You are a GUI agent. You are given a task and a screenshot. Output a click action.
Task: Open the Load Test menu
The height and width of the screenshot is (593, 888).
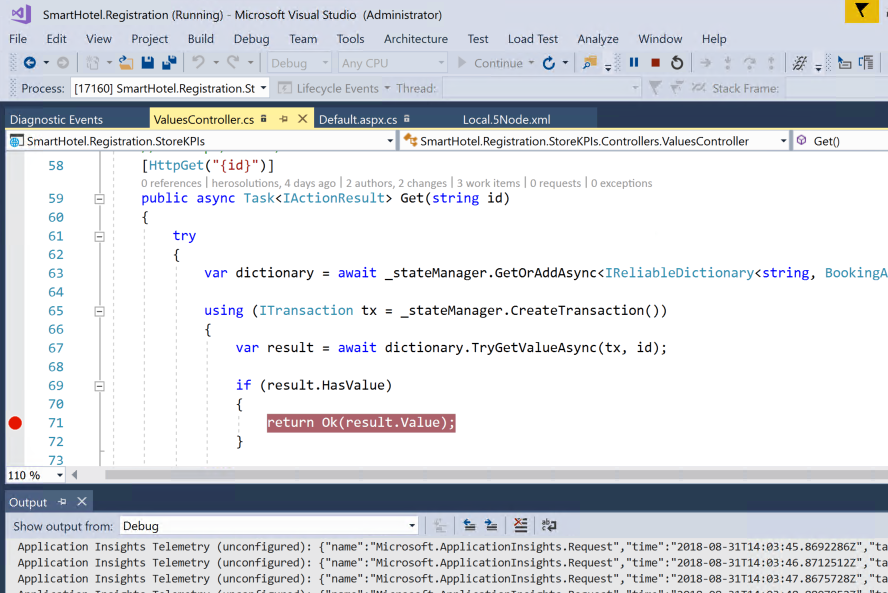(x=532, y=39)
